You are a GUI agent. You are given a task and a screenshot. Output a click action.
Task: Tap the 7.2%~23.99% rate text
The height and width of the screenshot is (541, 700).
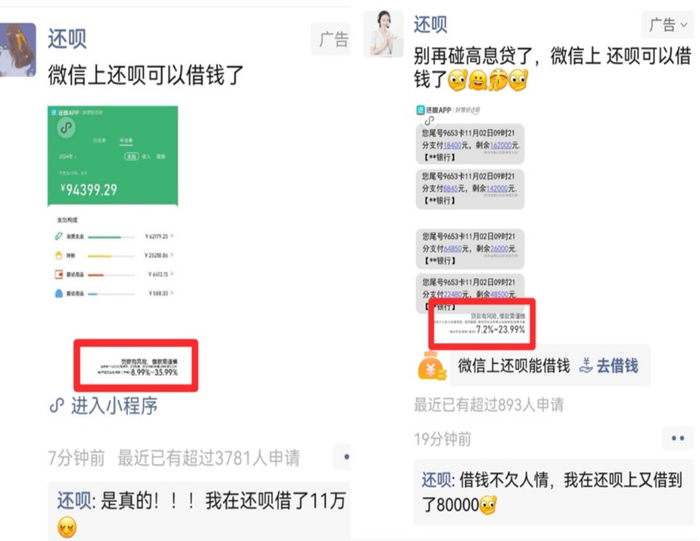[500, 329]
